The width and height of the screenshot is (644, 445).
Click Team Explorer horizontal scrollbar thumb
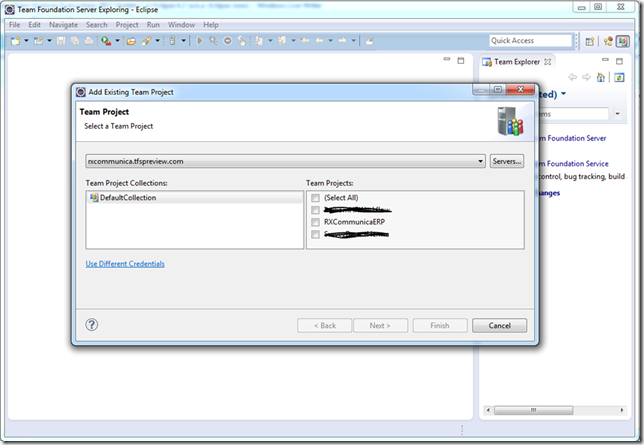coord(534,410)
